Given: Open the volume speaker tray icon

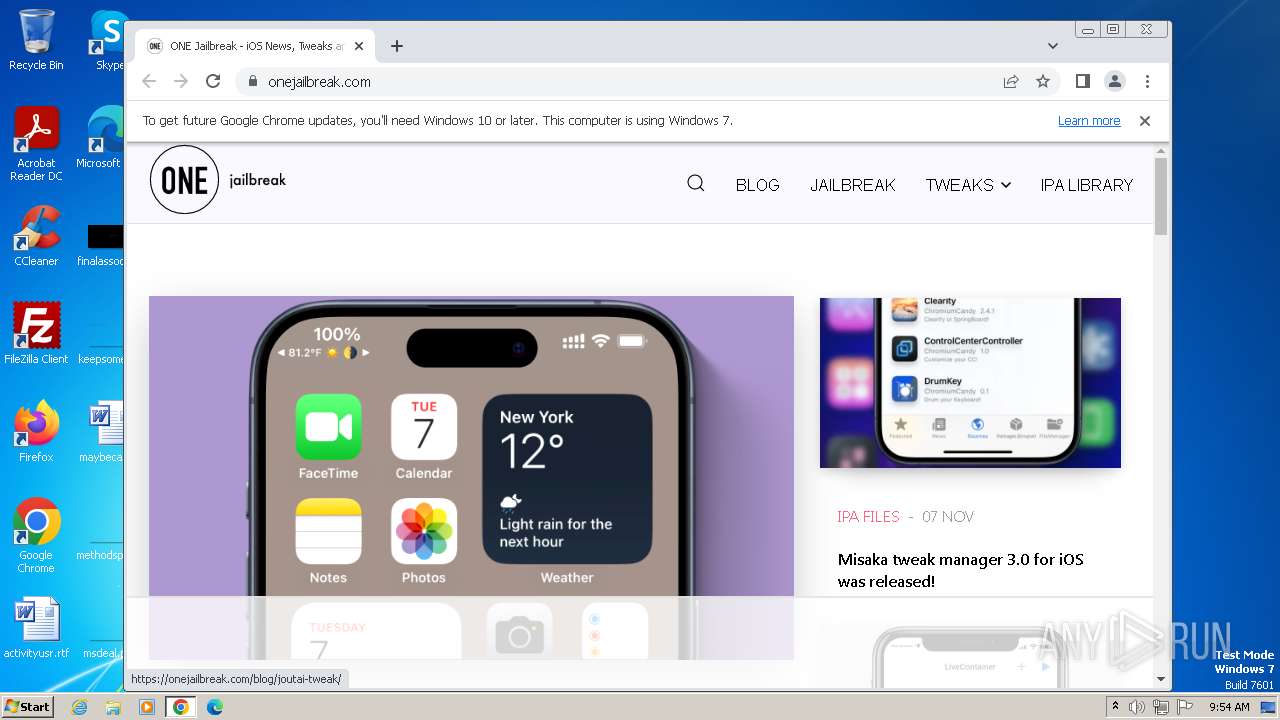Looking at the screenshot, I should pos(1137,707).
